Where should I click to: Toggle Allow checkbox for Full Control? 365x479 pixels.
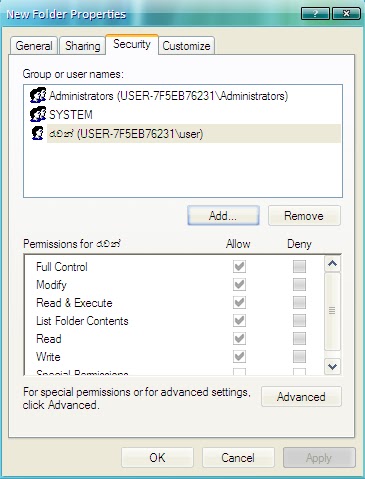(x=239, y=266)
